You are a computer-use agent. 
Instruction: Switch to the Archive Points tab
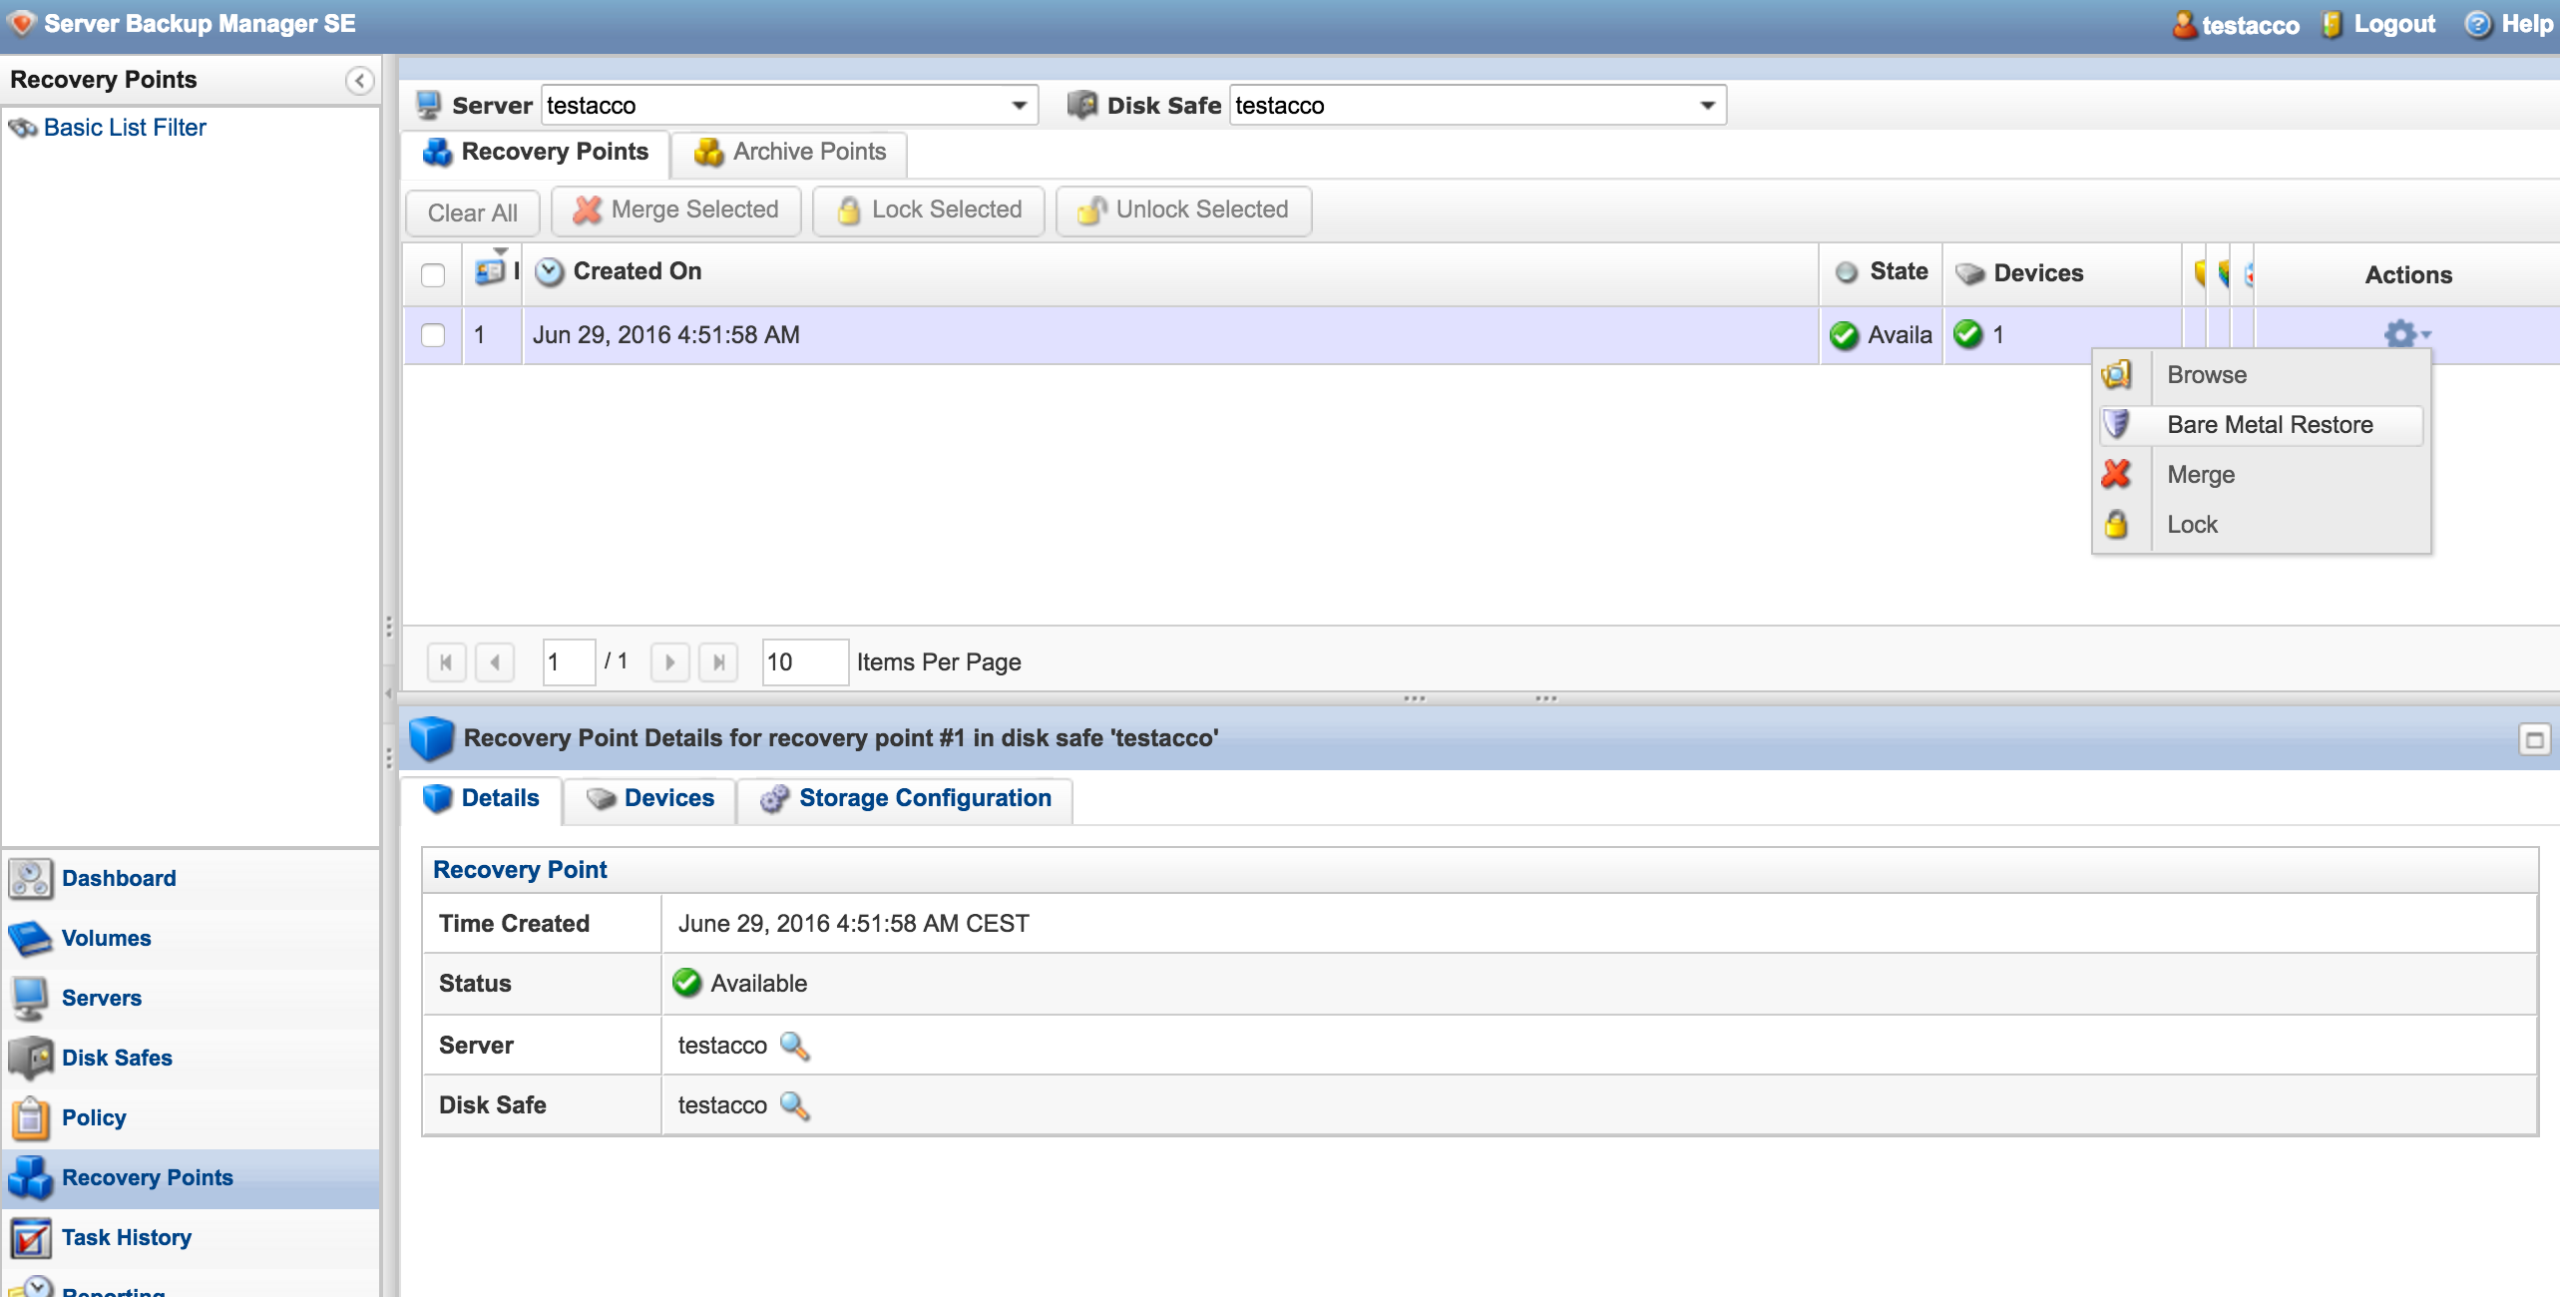pos(790,152)
